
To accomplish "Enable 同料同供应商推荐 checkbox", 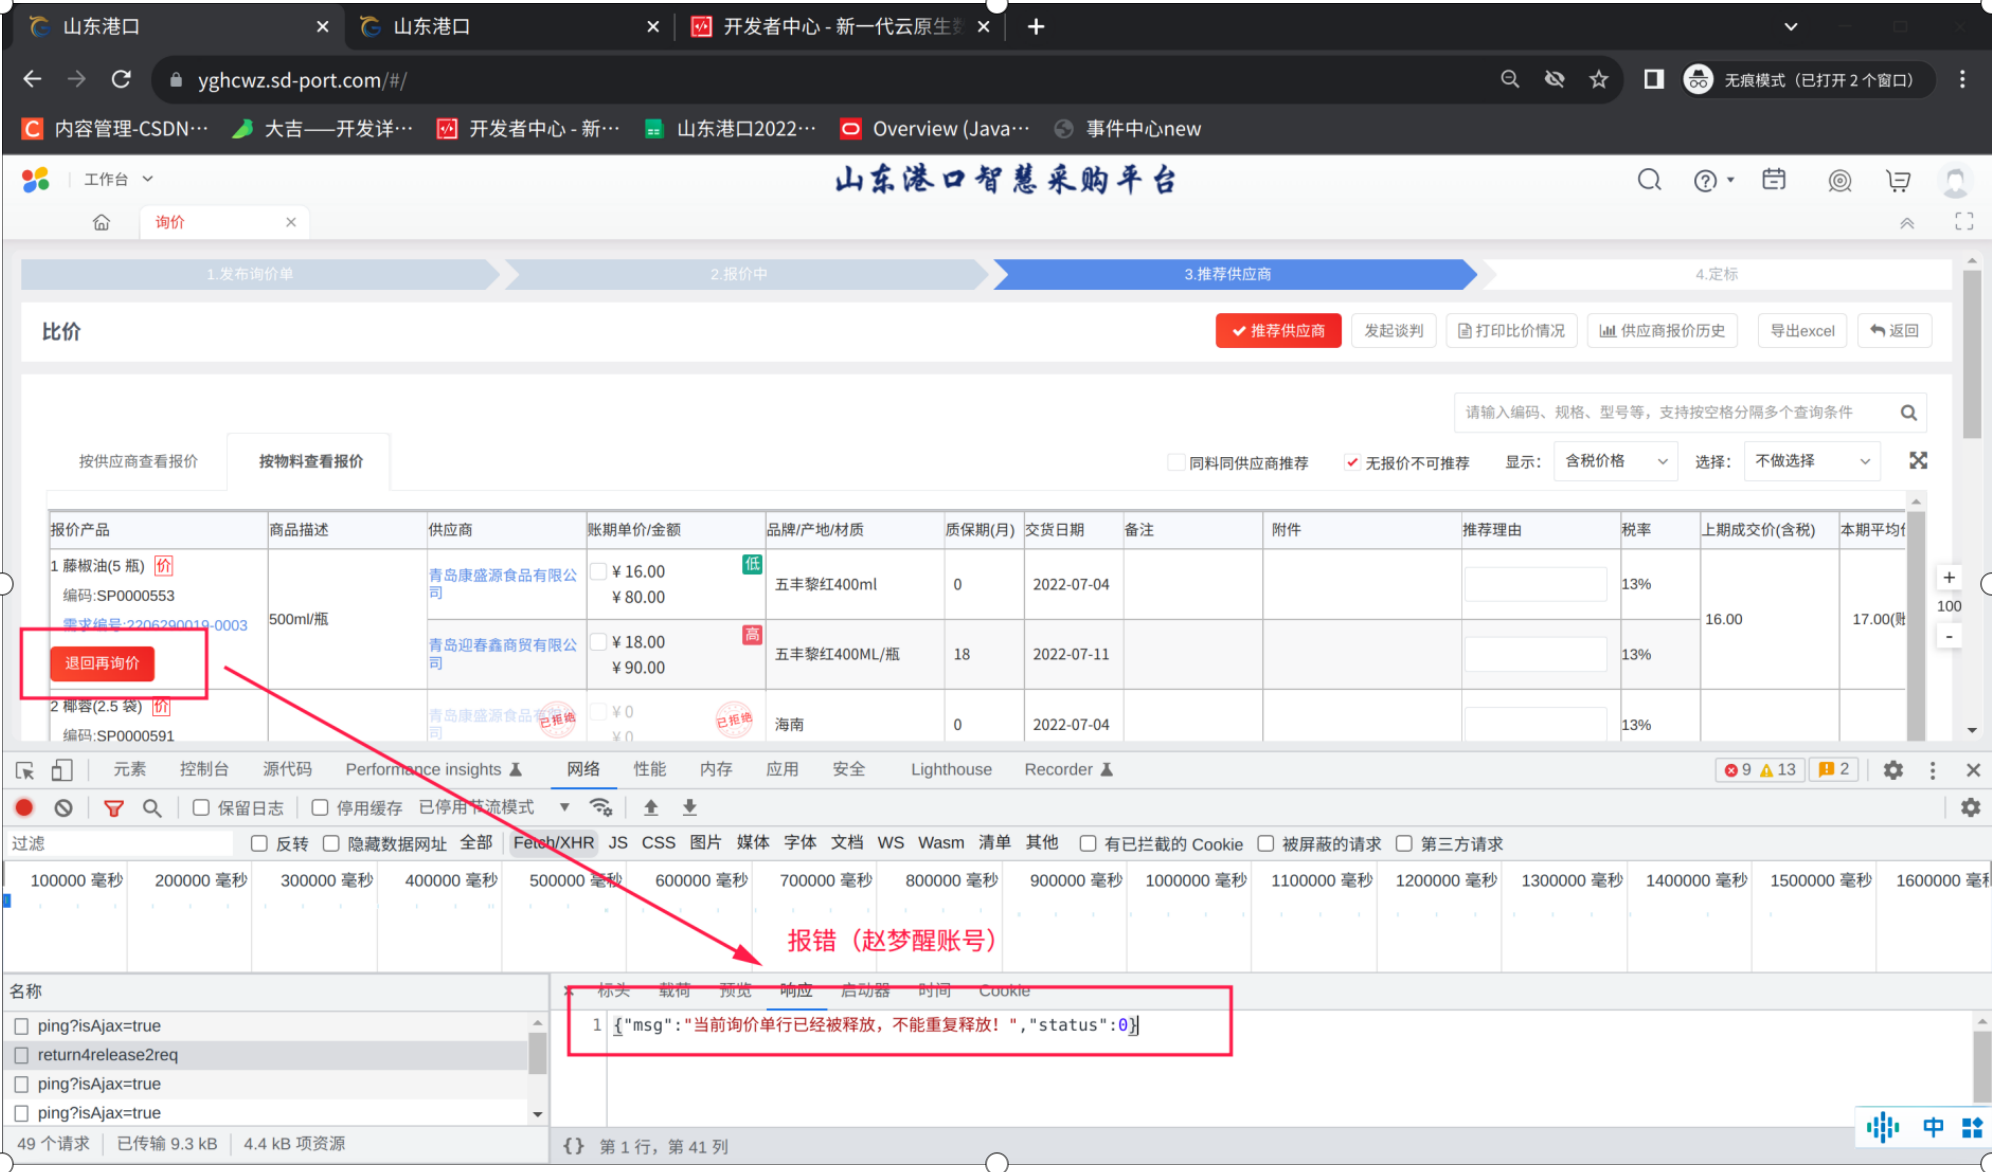I will (1176, 462).
